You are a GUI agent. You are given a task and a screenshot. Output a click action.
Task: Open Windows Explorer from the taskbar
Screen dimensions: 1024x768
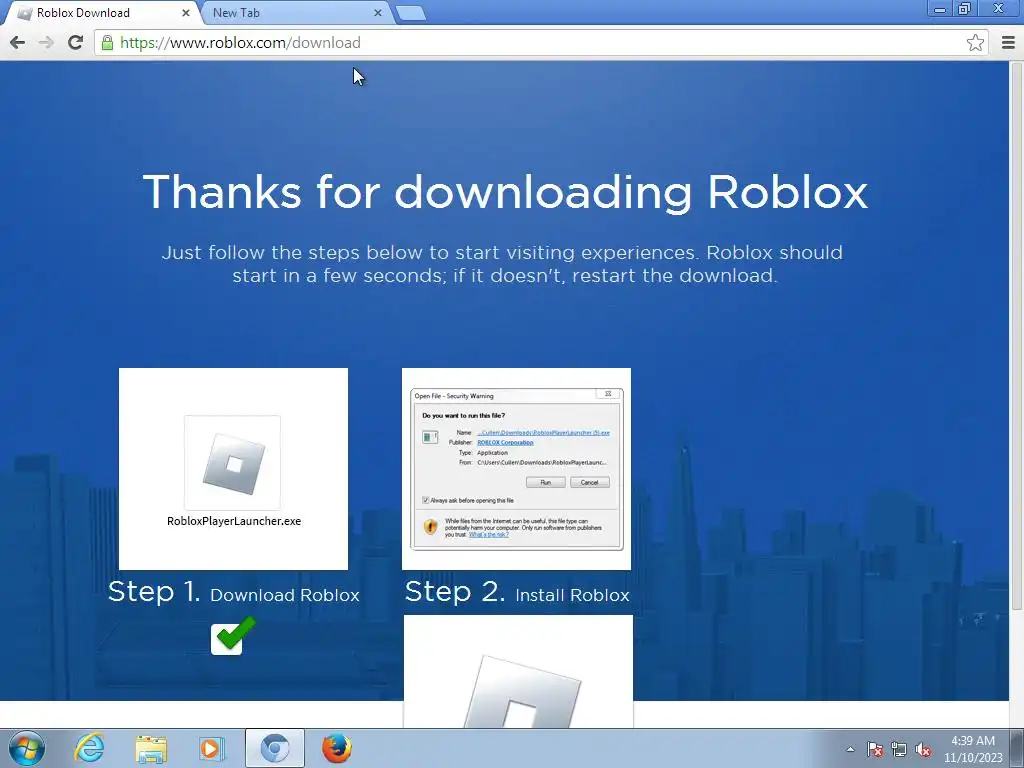151,748
